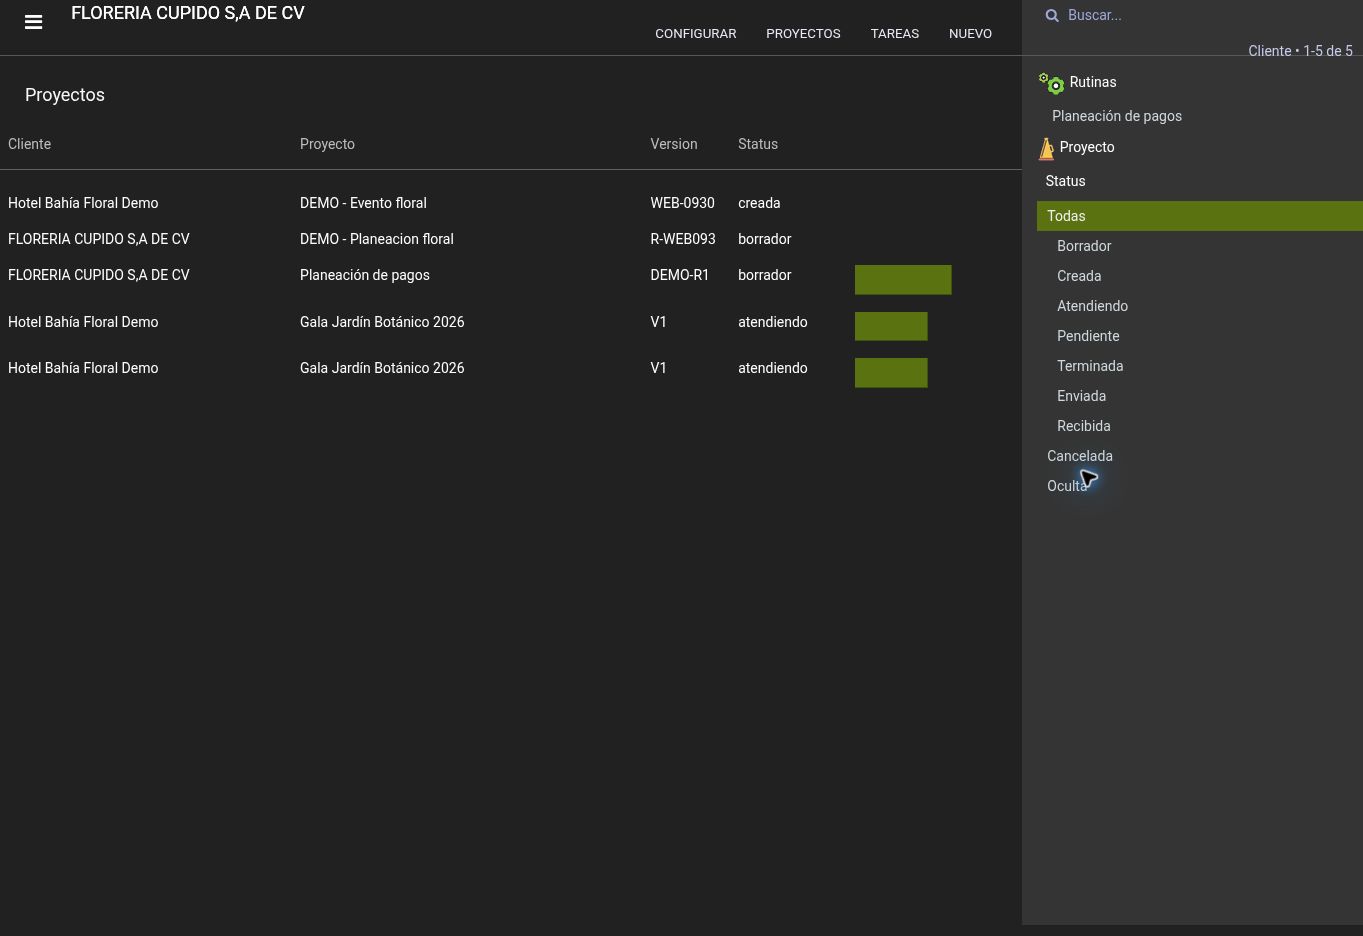
Task: Filter by Enviada status
Action: pos(1081,396)
